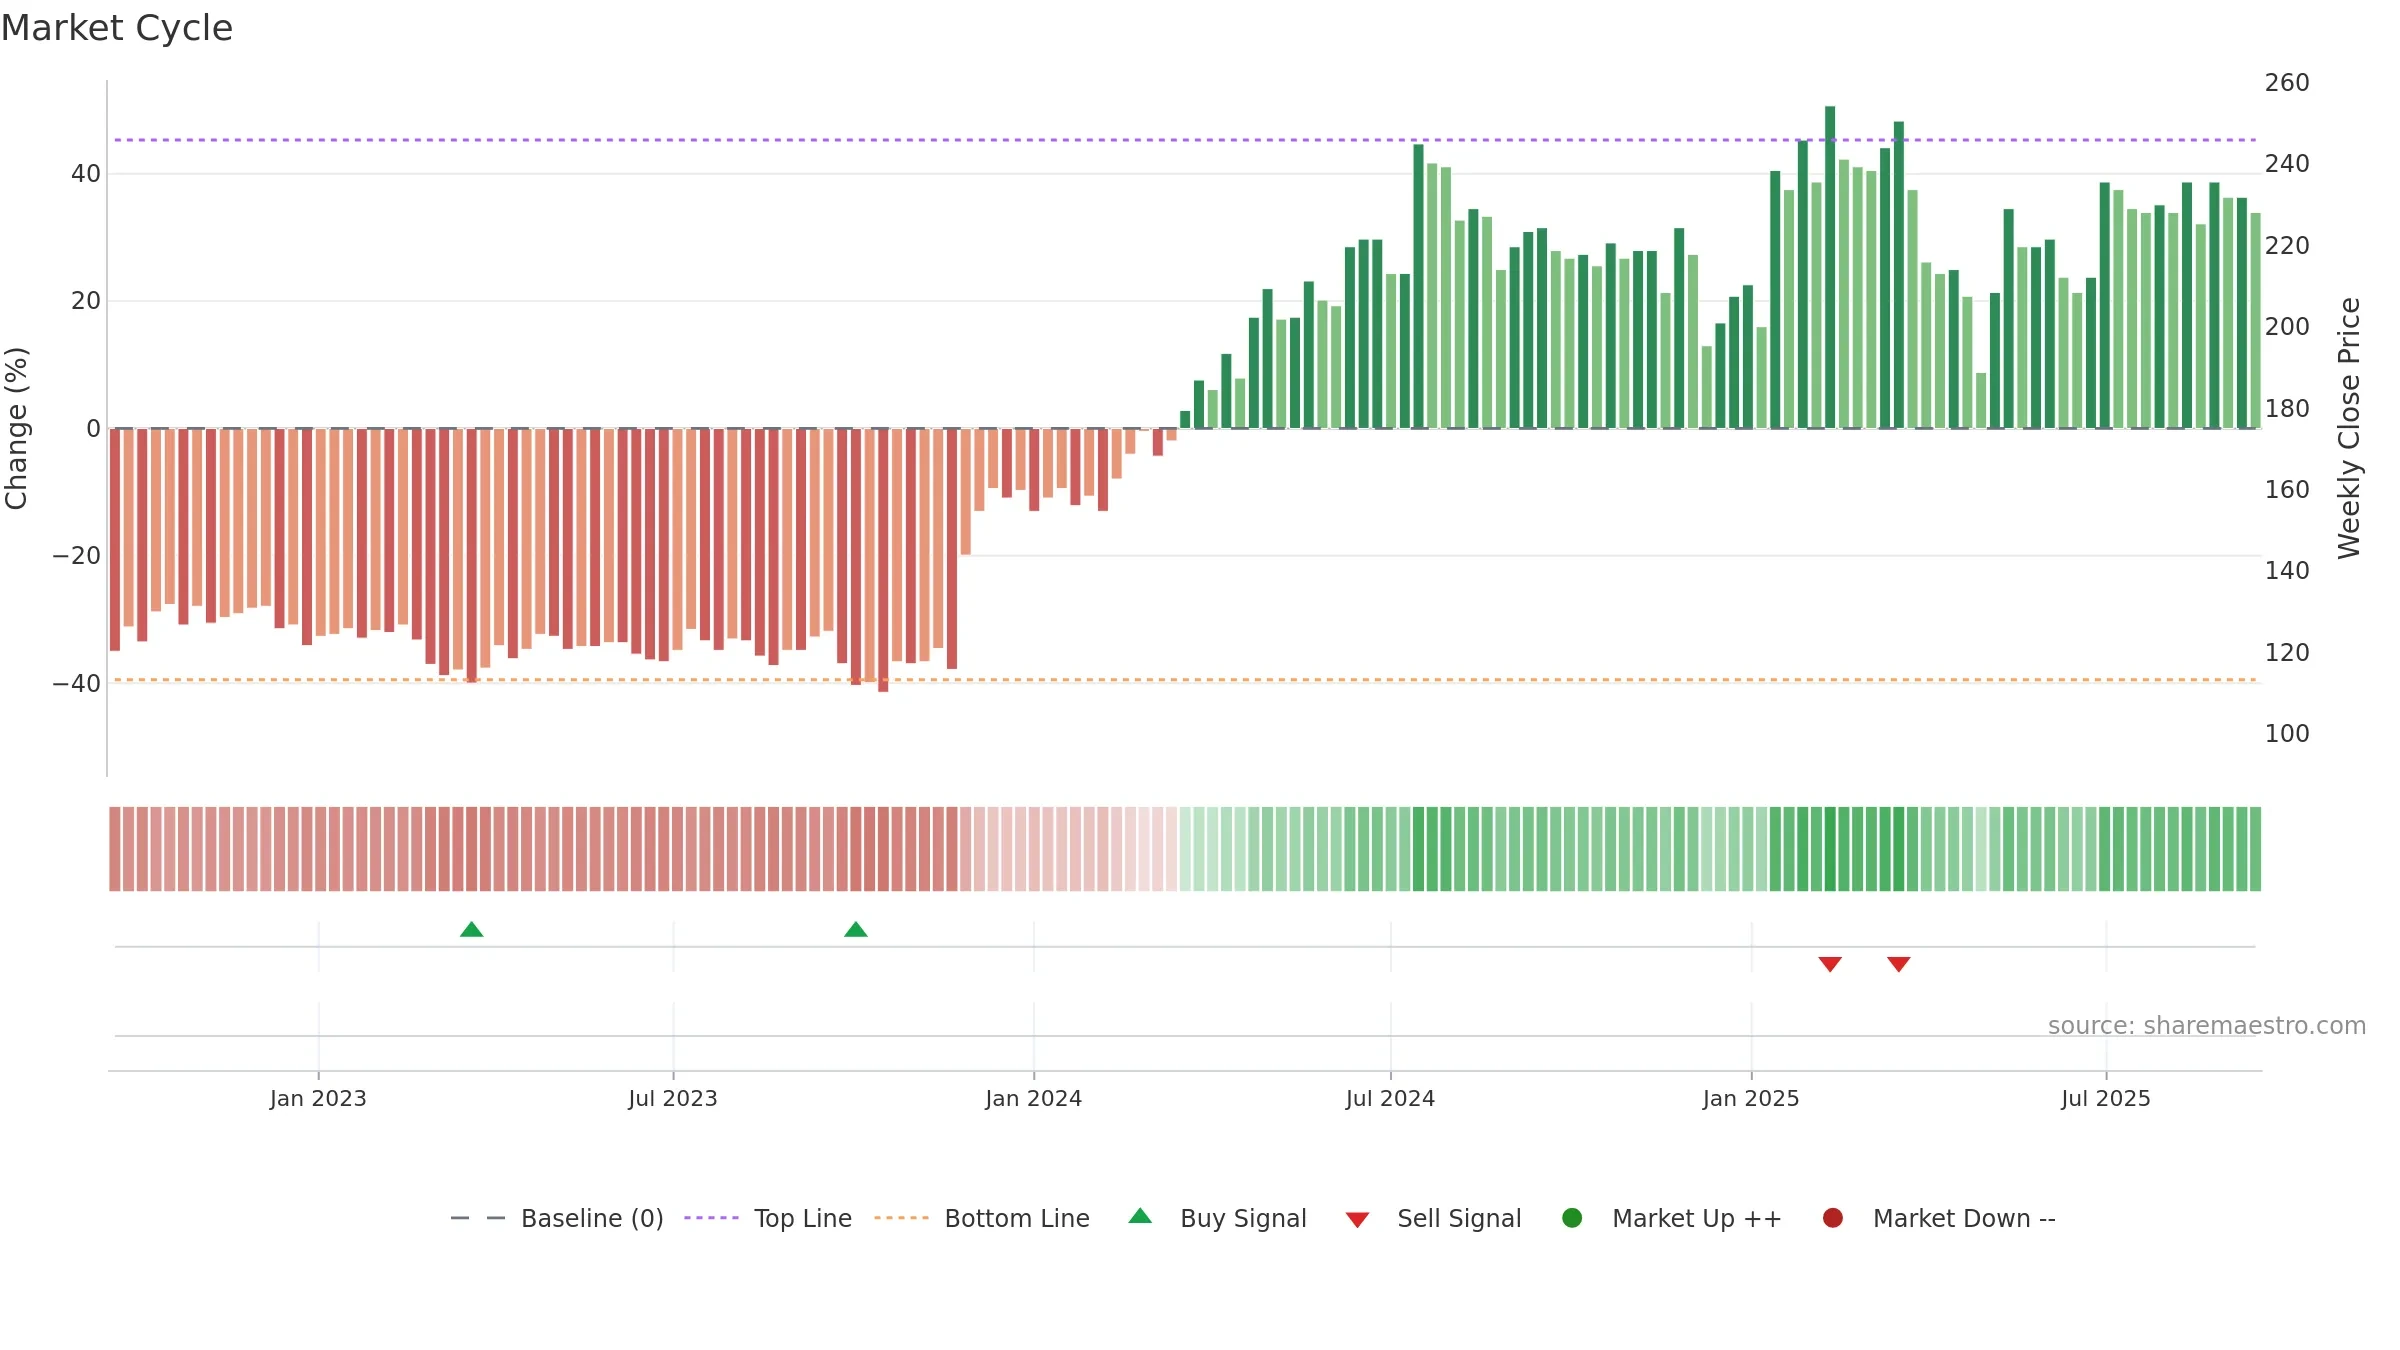Click the Sell Signal legend label

(1459, 1218)
